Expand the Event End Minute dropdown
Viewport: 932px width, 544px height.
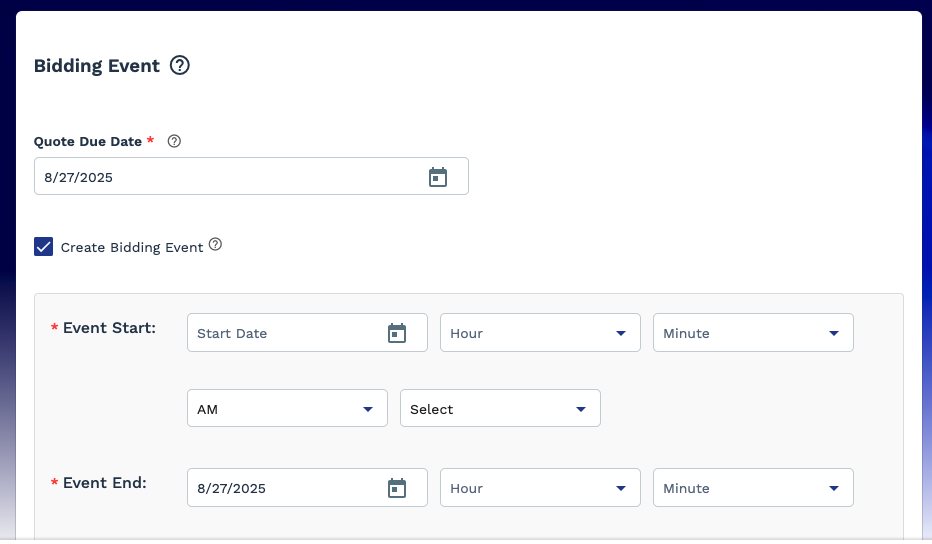[x=753, y=488]
